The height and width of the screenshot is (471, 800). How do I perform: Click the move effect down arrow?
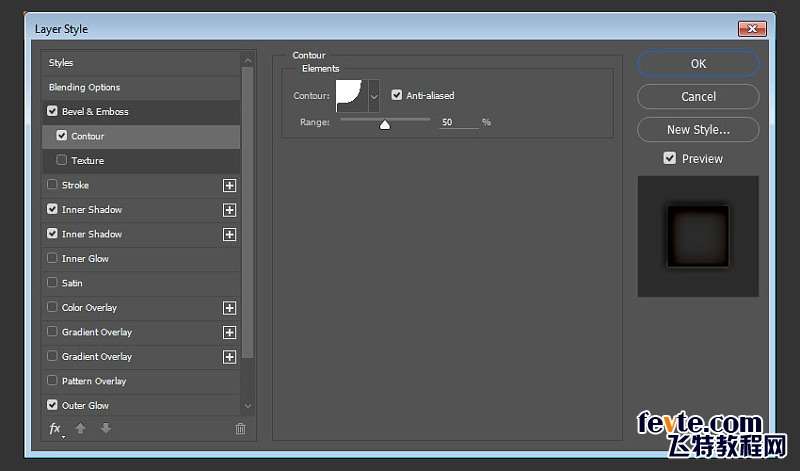[106, 429]
